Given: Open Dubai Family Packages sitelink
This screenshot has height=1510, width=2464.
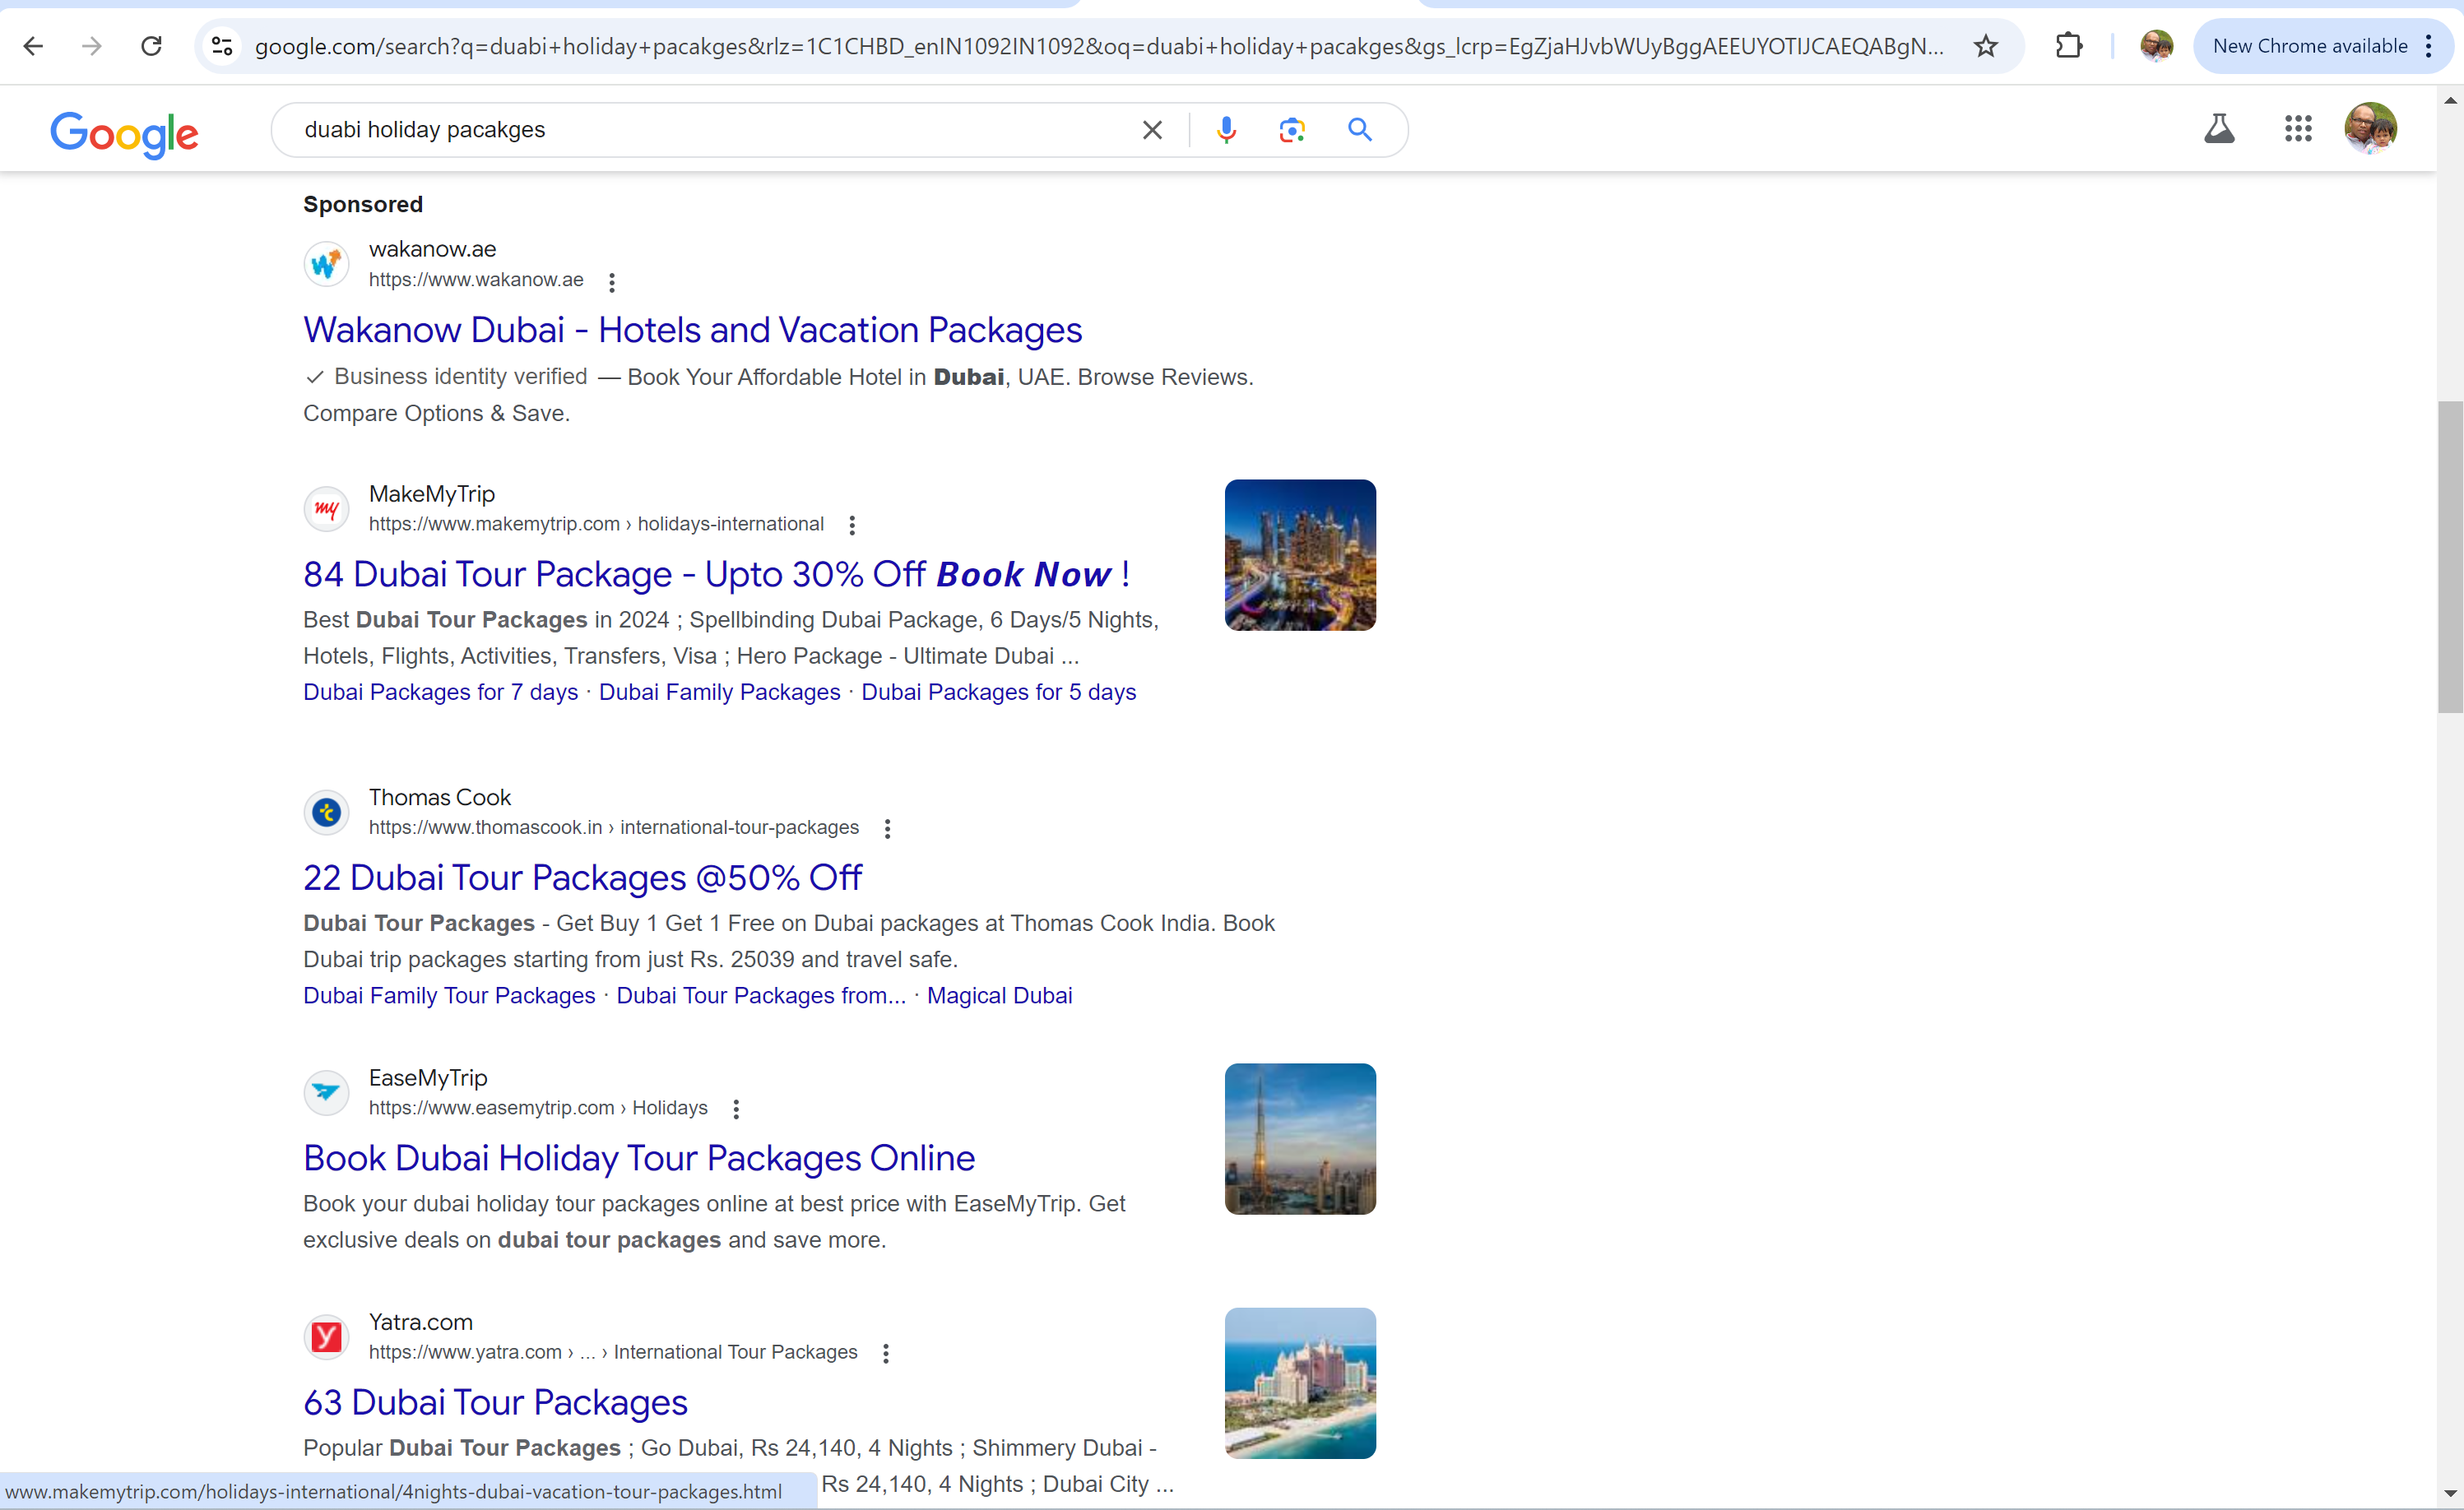Looking at the screenshot, I should click(719, 692).
